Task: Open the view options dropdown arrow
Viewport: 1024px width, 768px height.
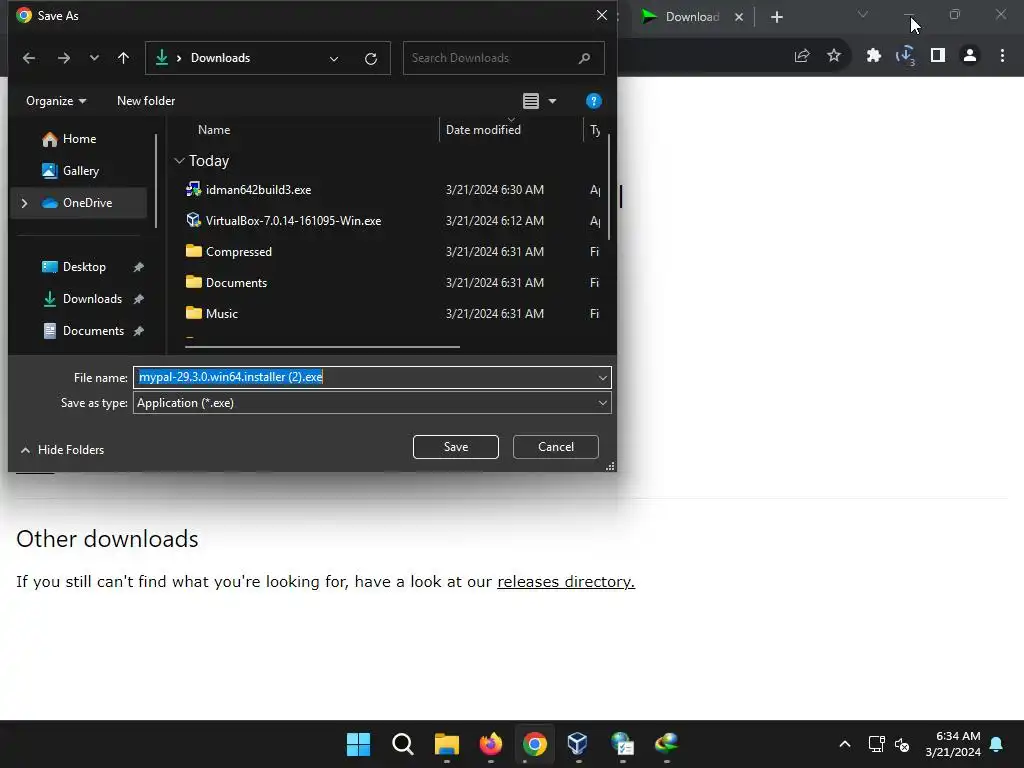Action: pyautogui.click(x=552, y=101)
